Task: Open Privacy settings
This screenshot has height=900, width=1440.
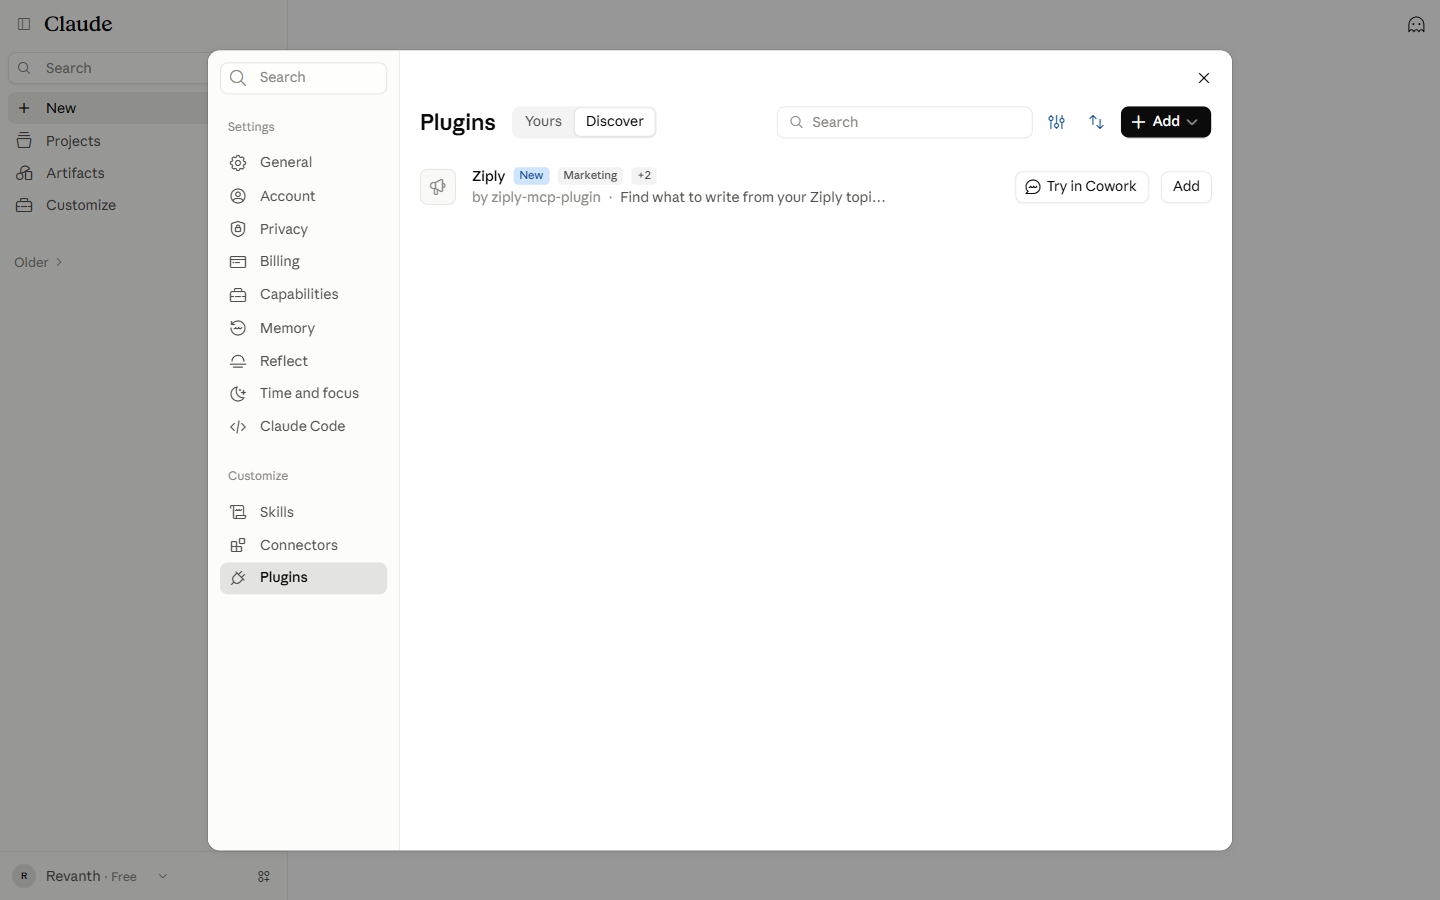Action: coord(303,229)
